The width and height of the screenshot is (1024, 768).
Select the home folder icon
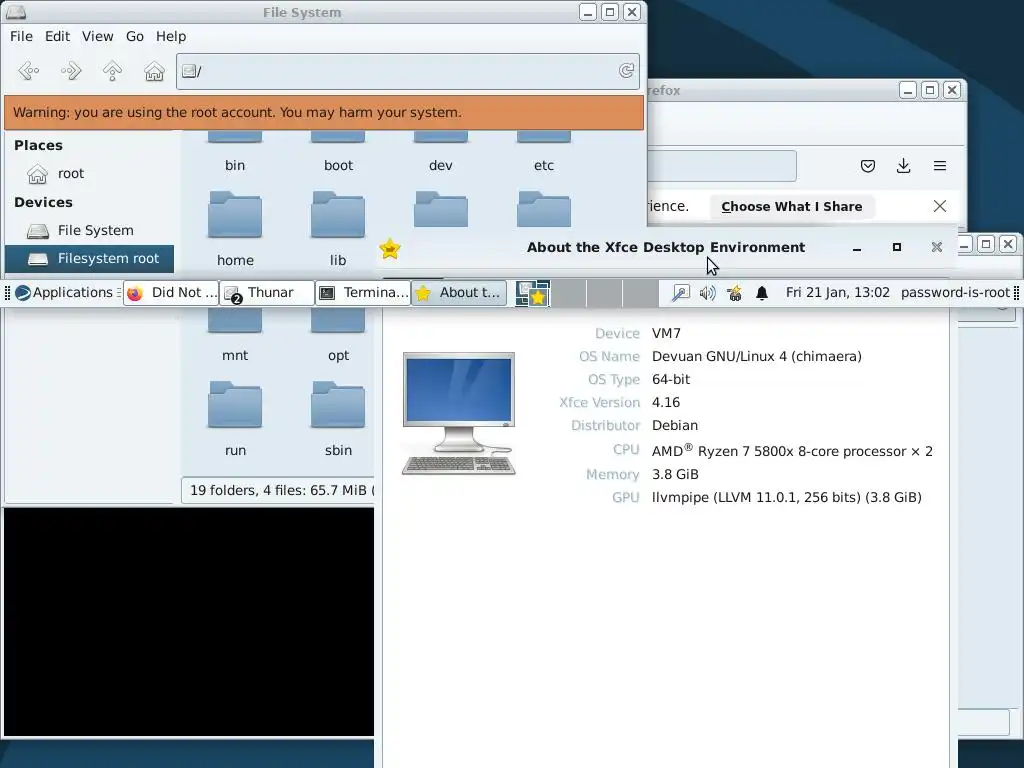[x=235, y=214]
